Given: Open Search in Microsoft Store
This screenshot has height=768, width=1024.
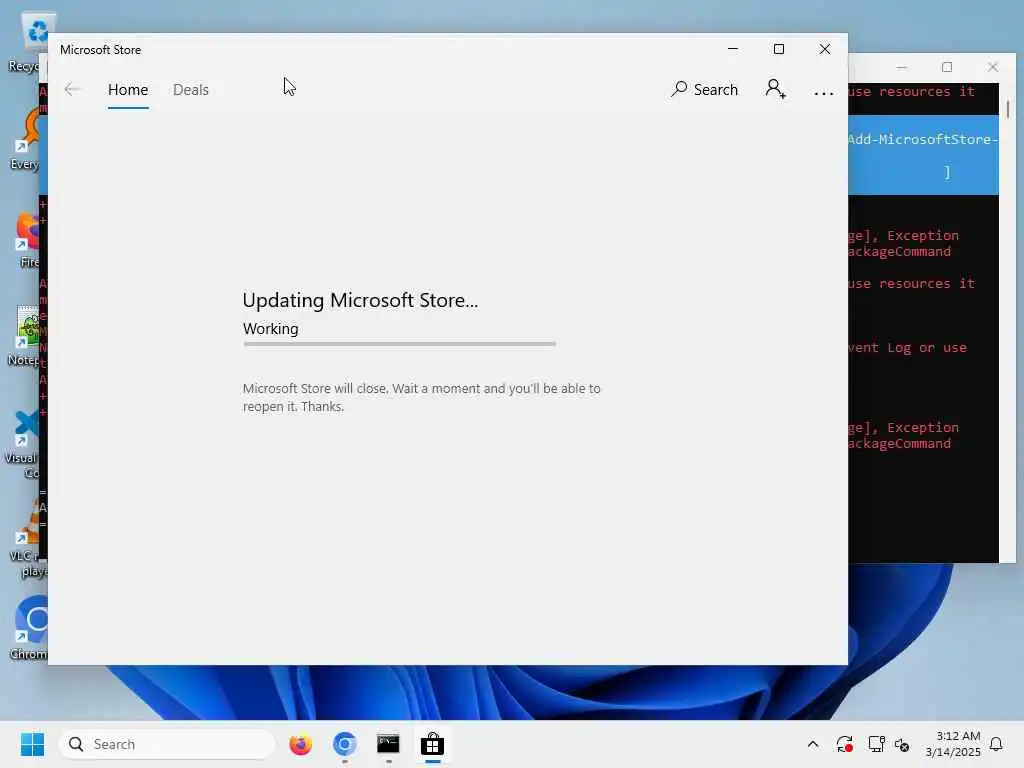Looking at the screenshot, I should (704, 89).
